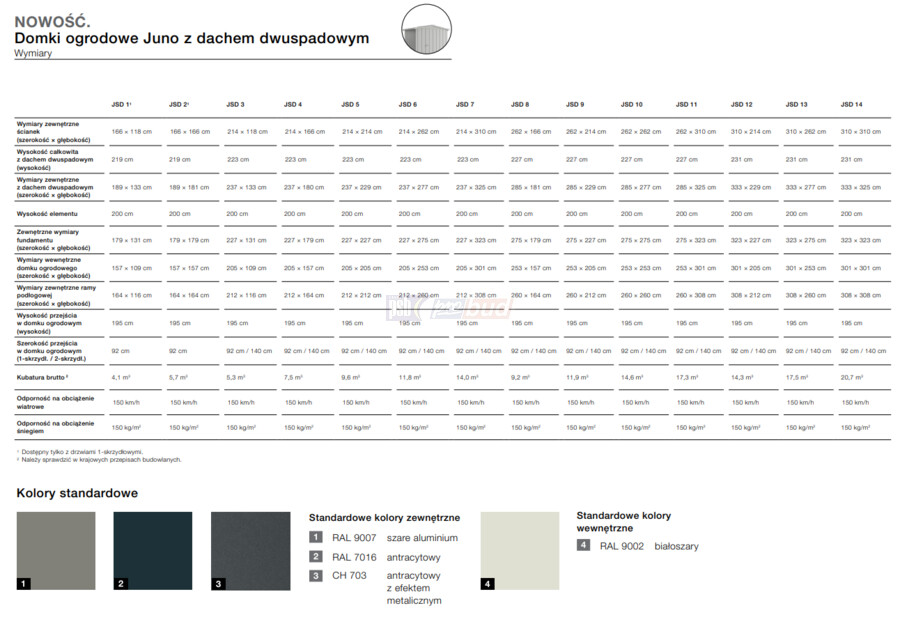
Task: Select the off-white interior color swatch
Action: (519, 551)
